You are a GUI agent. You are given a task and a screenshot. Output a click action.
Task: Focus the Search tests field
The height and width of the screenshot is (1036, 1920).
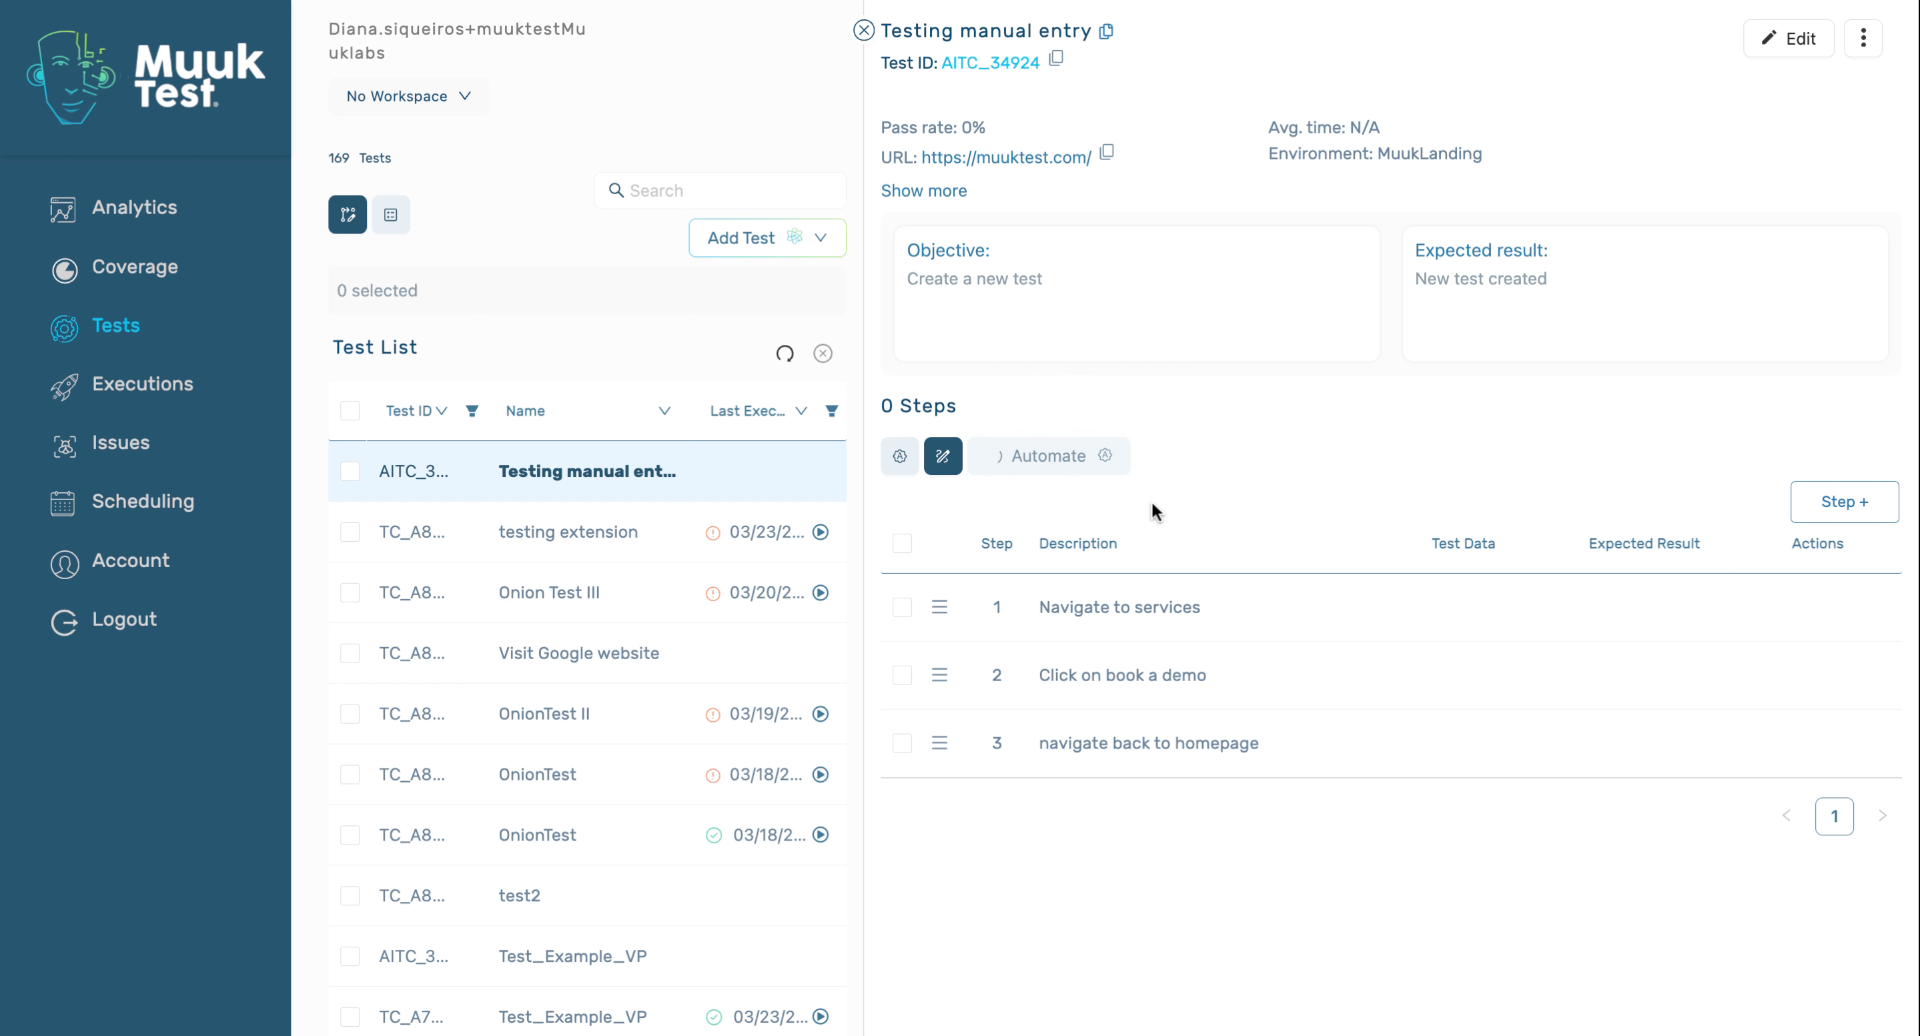[x=720, y=191]
